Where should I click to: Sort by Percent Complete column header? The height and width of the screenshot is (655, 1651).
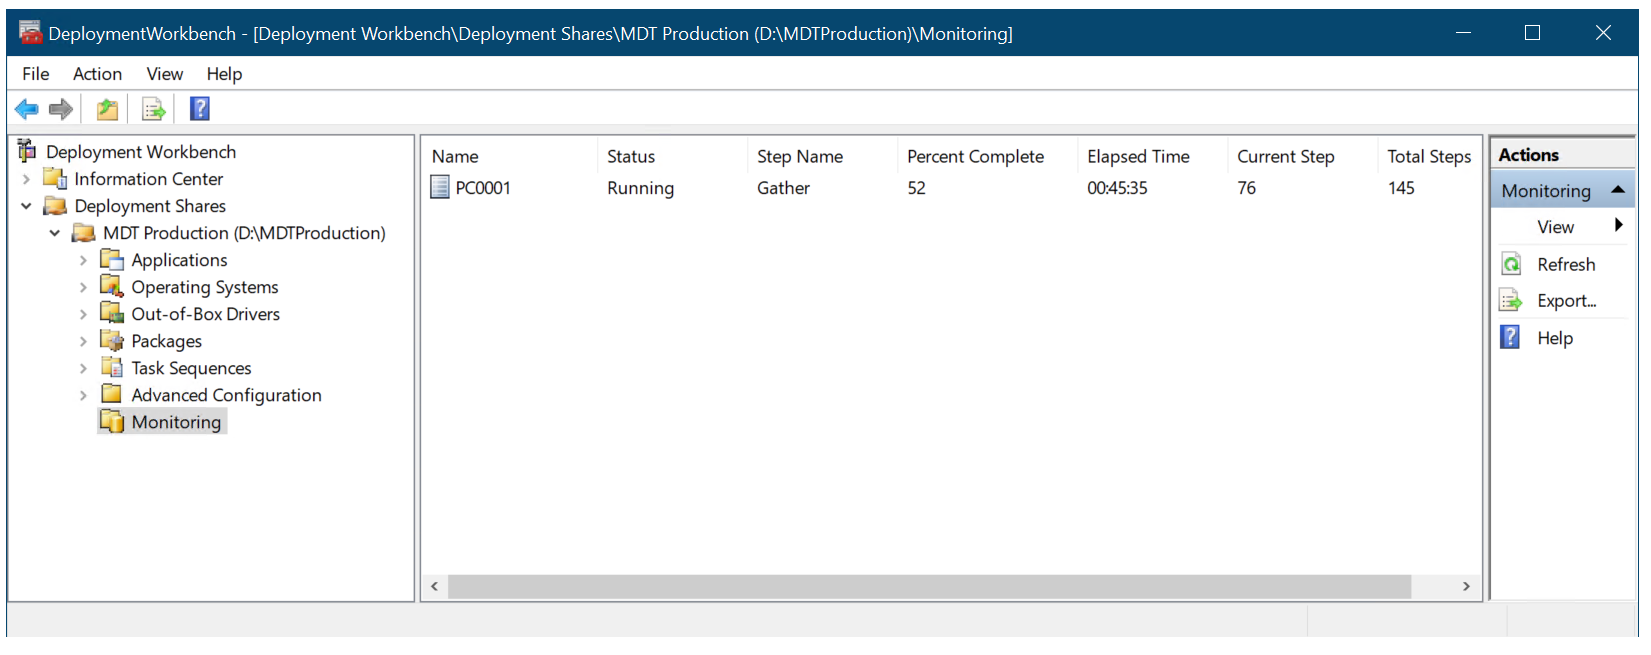coord(975,156)
